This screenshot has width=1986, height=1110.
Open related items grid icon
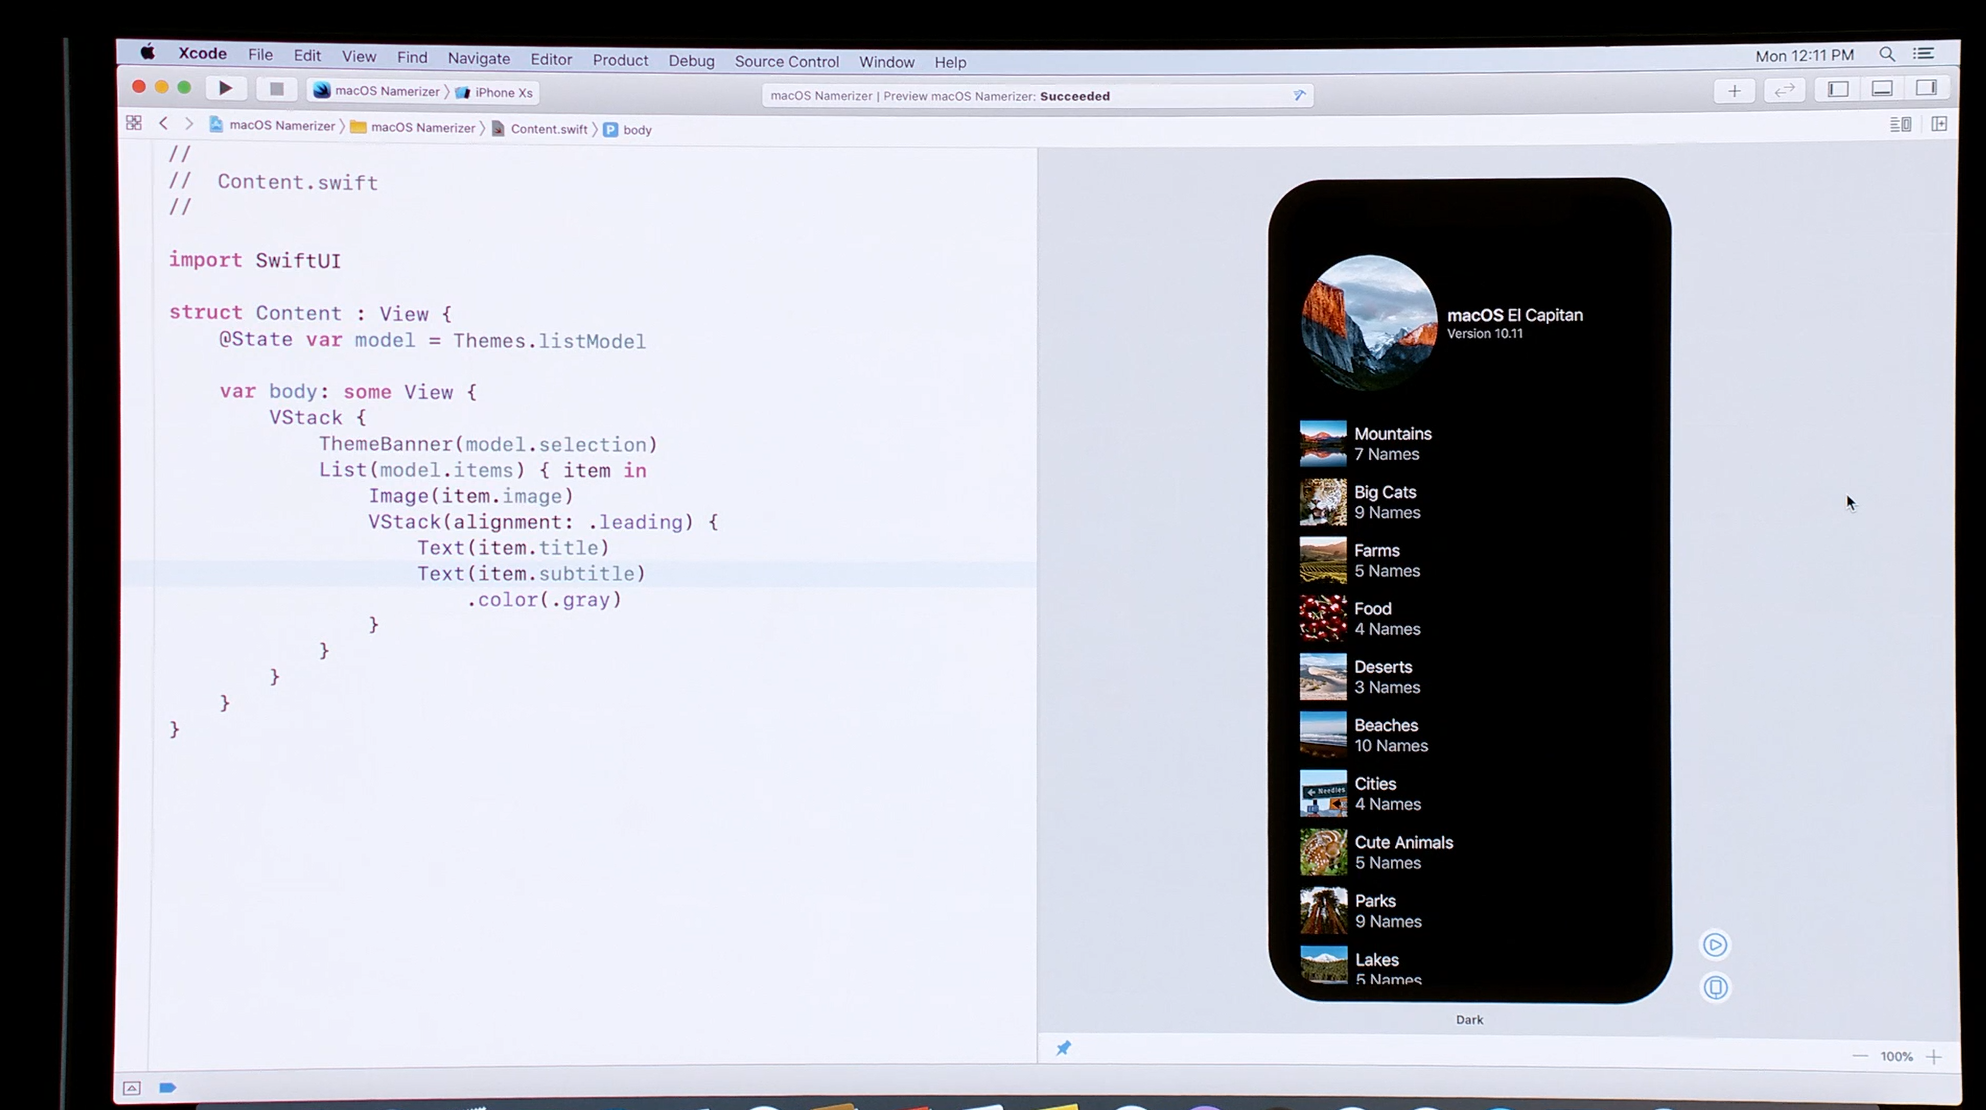(134, 123)
